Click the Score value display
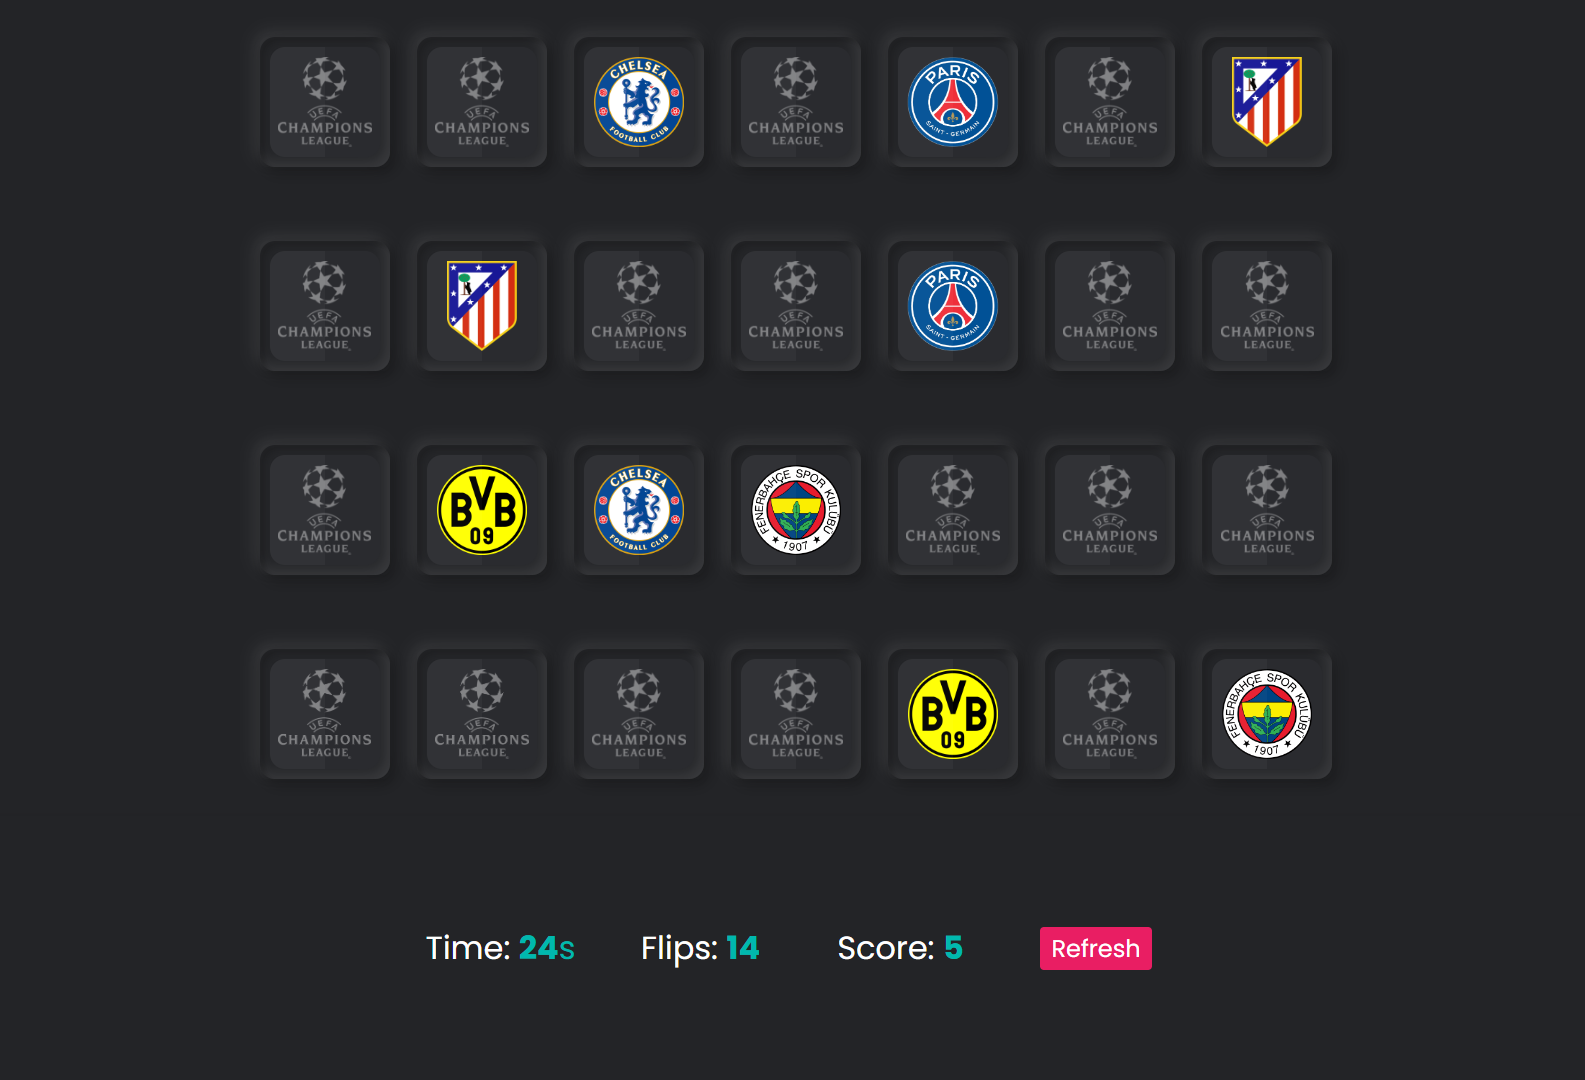The width and height of the screenshot is (1585, 1080). pos(953,948)
